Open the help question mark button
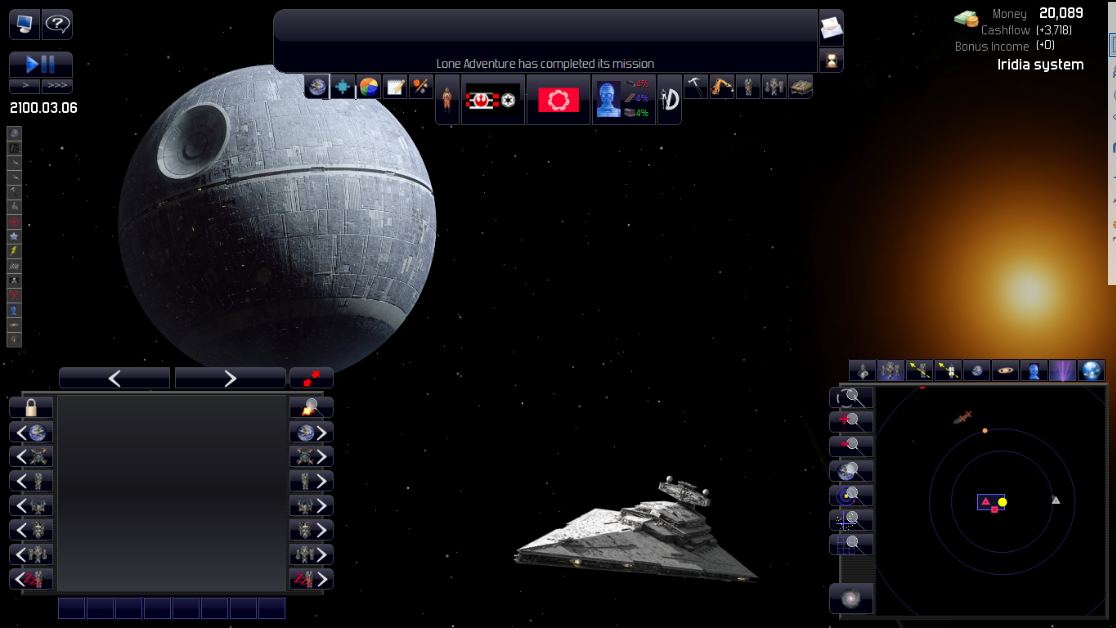Viewport: 1116px width, 628px height. coord(57,24)
